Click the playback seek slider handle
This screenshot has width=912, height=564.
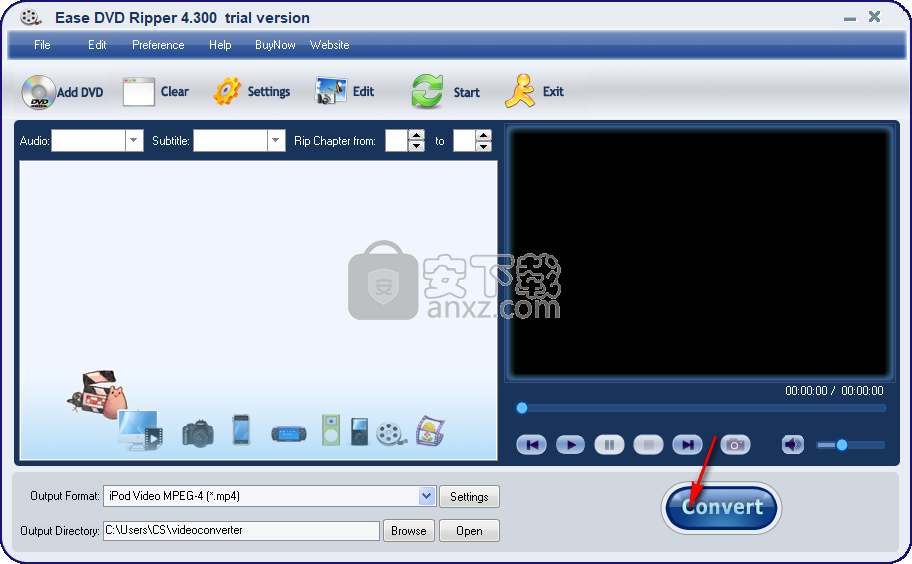click(x=522, y=408)
